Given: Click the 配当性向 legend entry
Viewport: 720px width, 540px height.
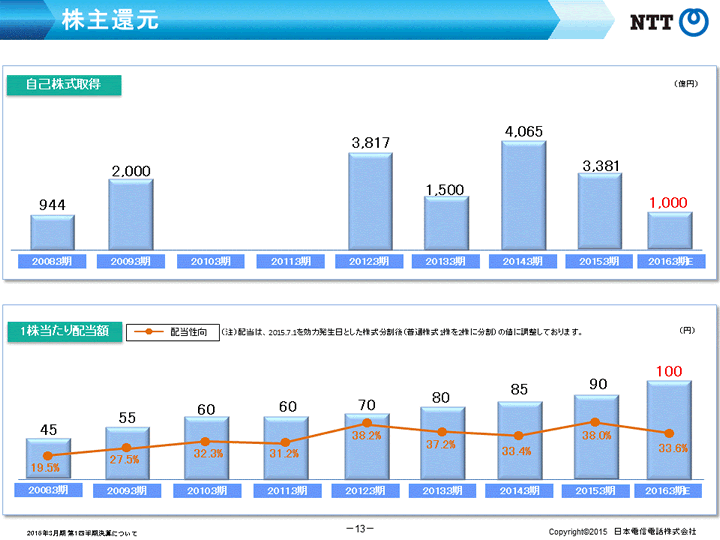Looking at the screenshot, I should (173, 332).
